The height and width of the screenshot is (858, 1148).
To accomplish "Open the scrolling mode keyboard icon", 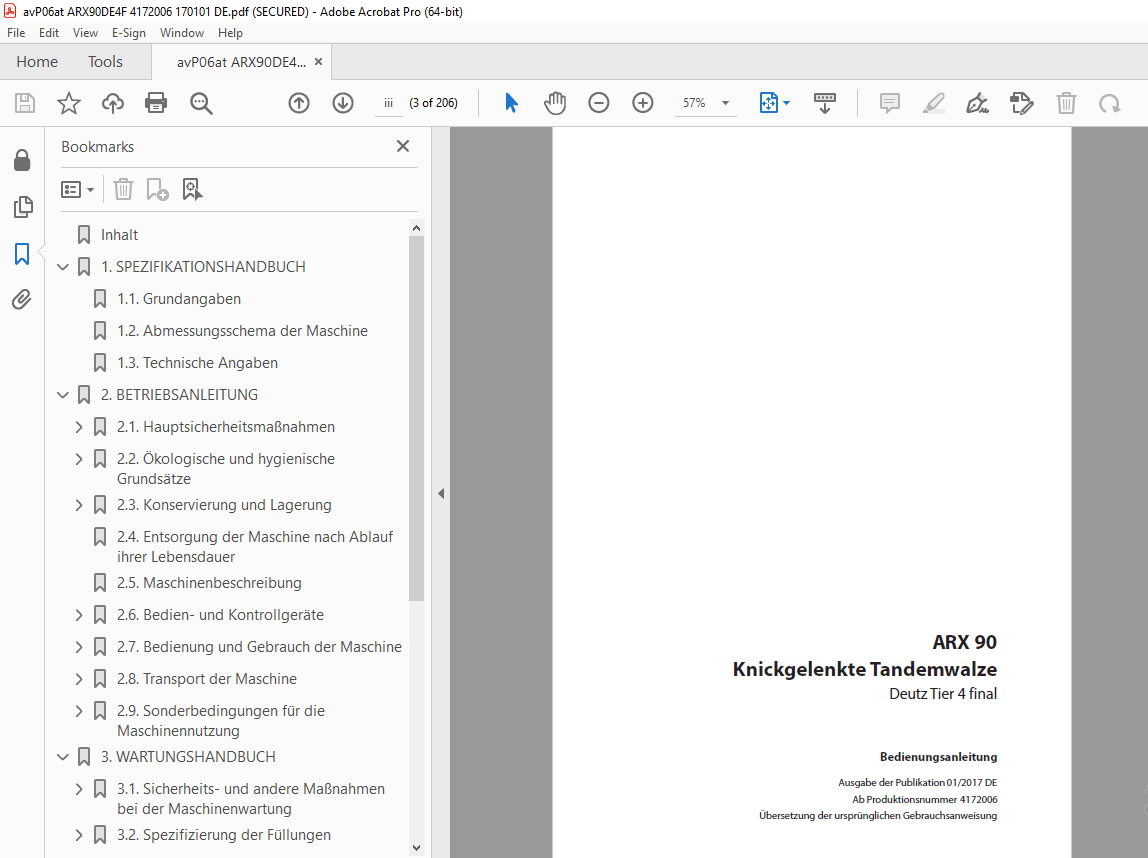I will [824, 103].
